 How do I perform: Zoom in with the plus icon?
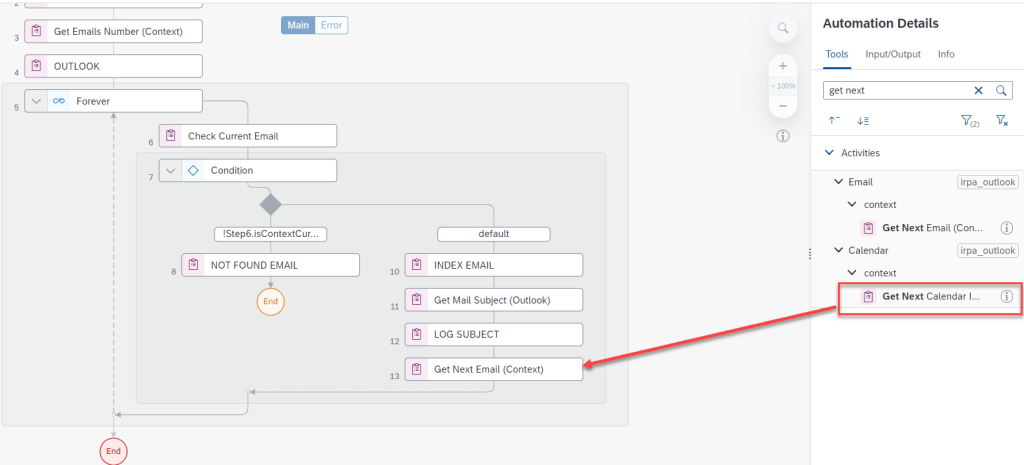tap(783, 66)
